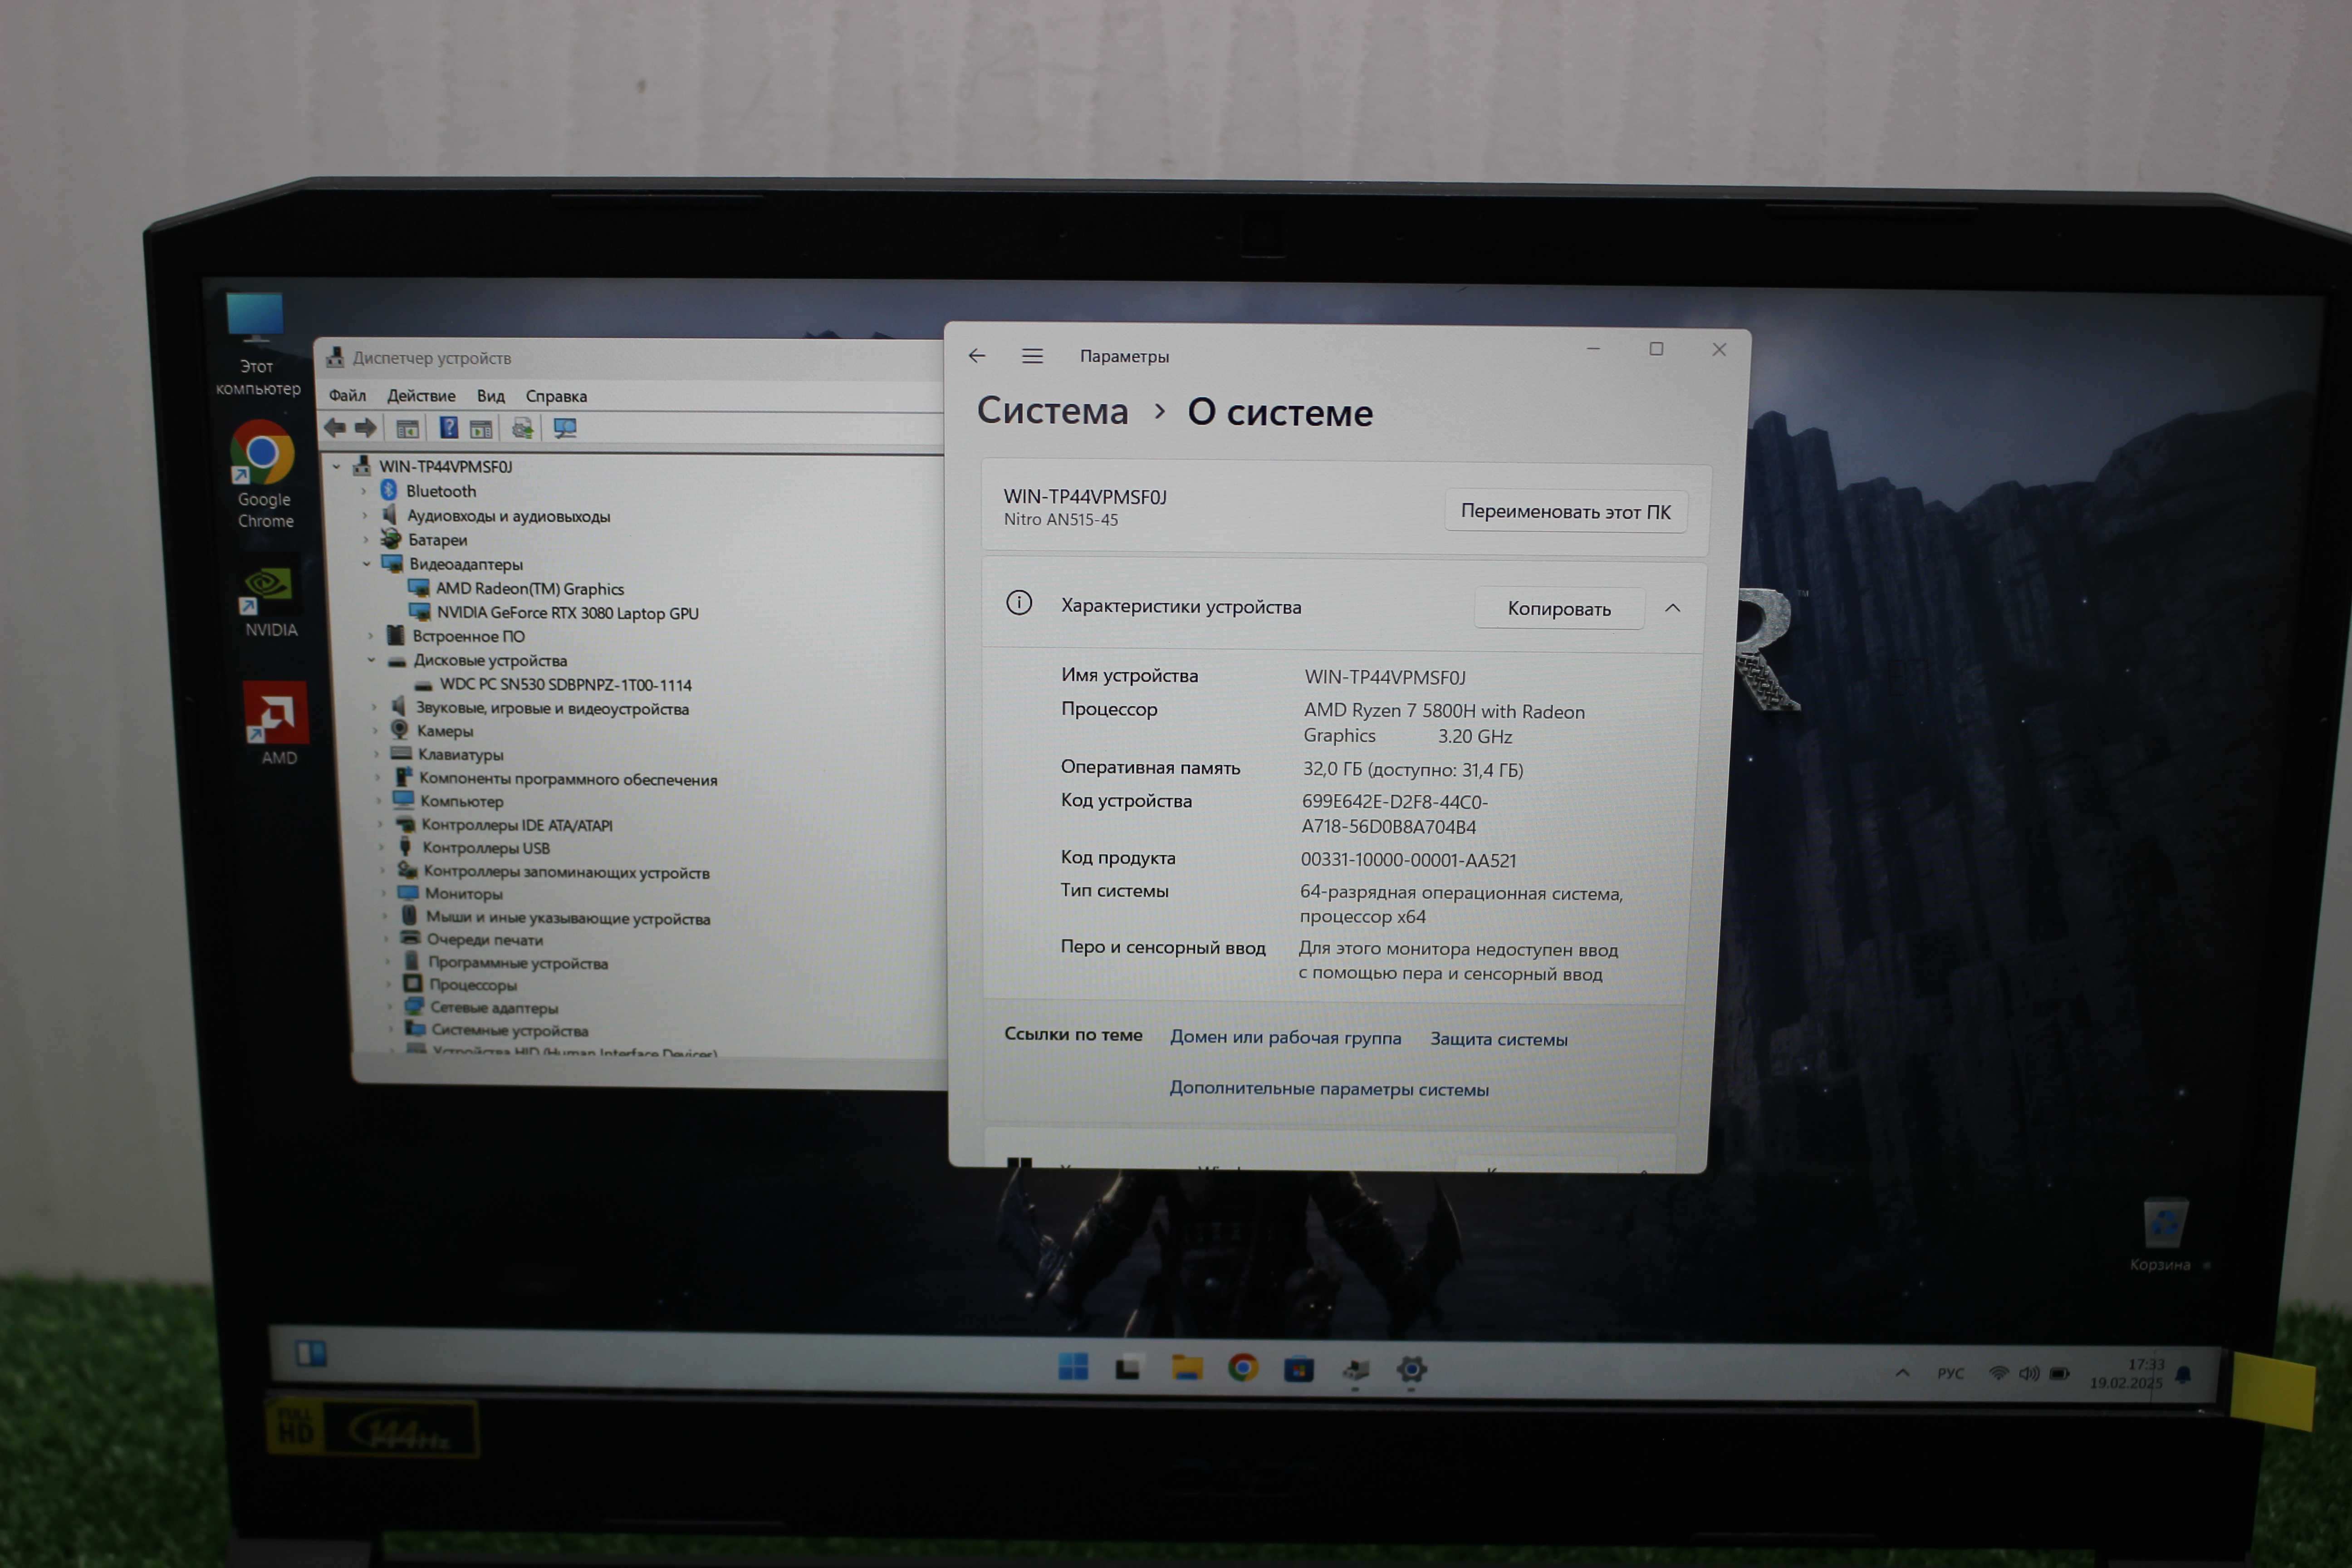Open the Settings hamburger navigation menu
Screen dimensions: 2352x1568
(x=1032, y=356)
